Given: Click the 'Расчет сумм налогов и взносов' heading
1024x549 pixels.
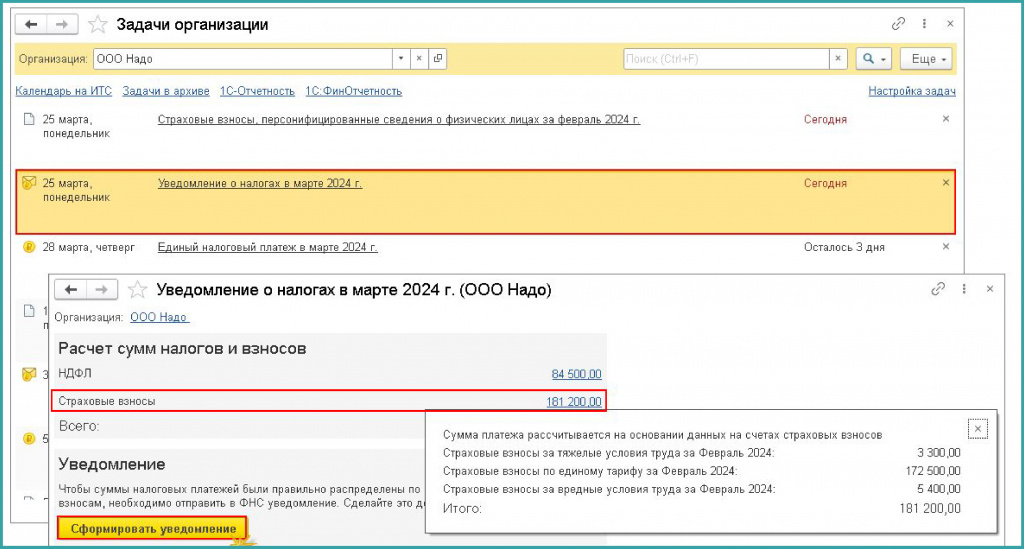Looking at the screenshot, I should pyautogui.click(x=182, y=349).
